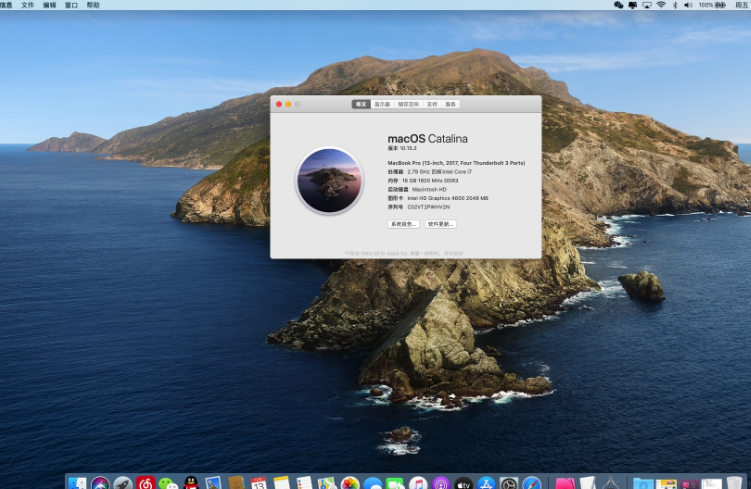Open NetEase Cloud Music in Dock
Viewport: 751px width, 489px height.
pyautogui.click(x=146, y=483)
